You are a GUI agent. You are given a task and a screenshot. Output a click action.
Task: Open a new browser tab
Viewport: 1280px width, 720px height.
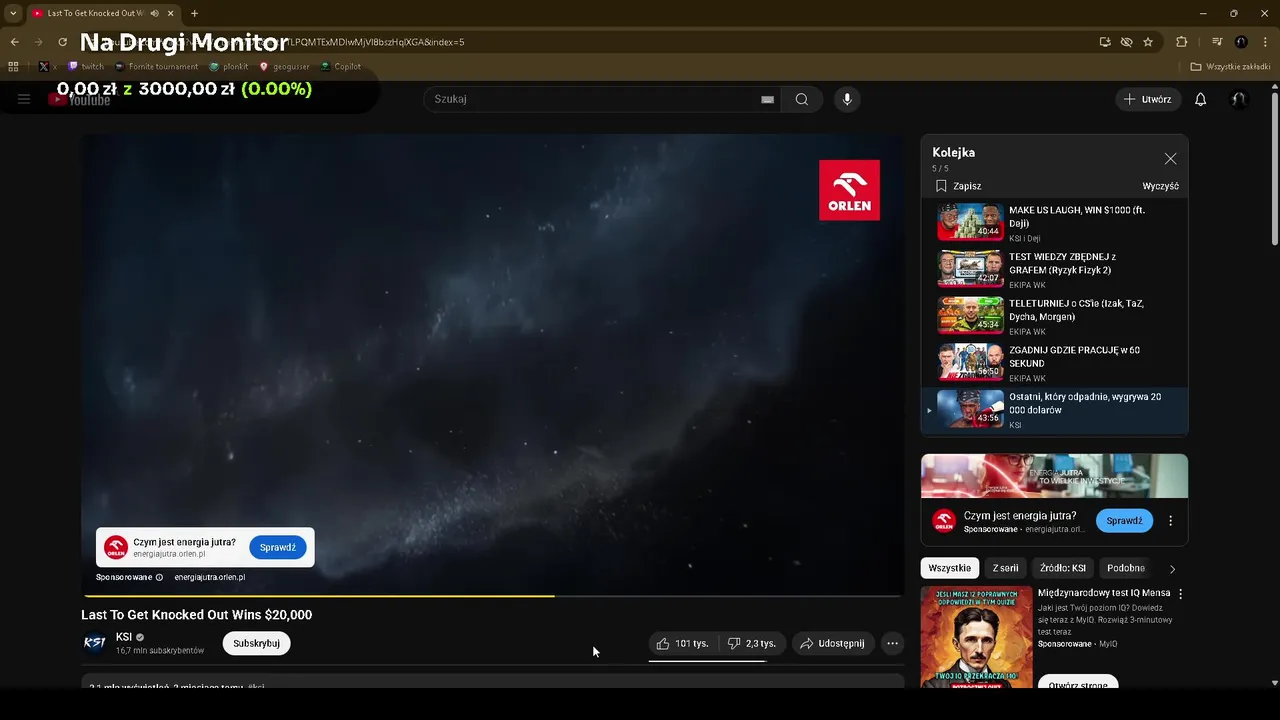pos(194,13)
